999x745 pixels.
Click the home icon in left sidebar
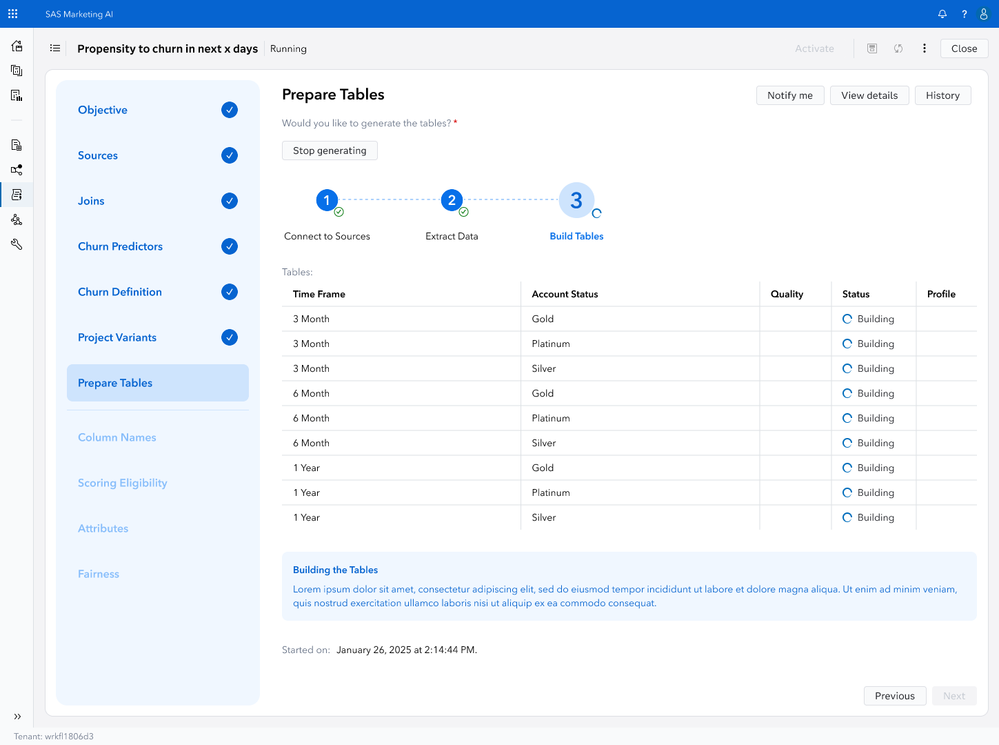[16, 46]
